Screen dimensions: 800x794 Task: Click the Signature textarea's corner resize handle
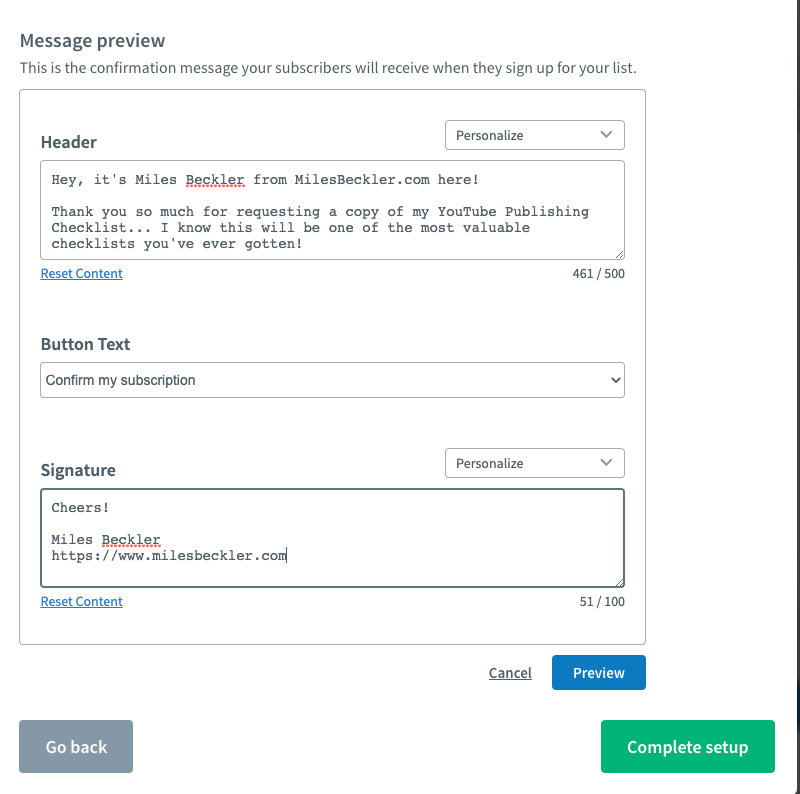(619, 582)
